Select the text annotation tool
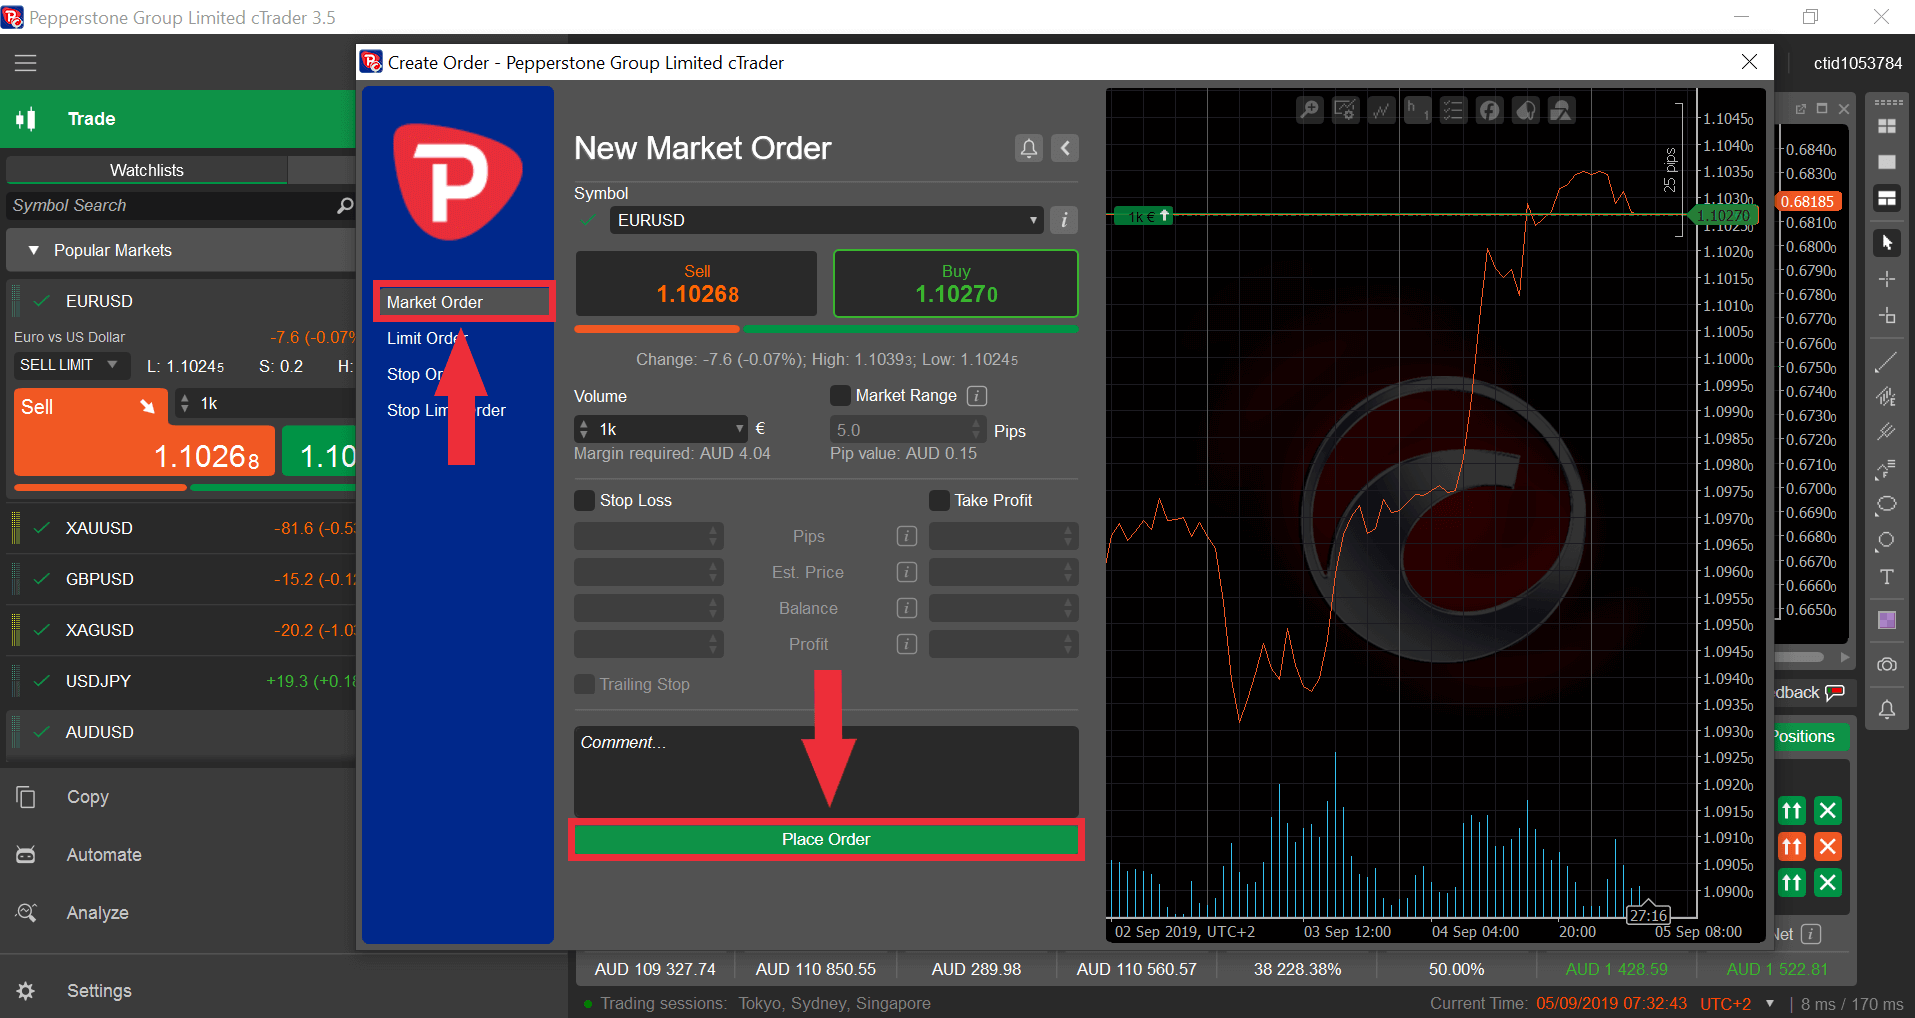 pos(1887,577)
